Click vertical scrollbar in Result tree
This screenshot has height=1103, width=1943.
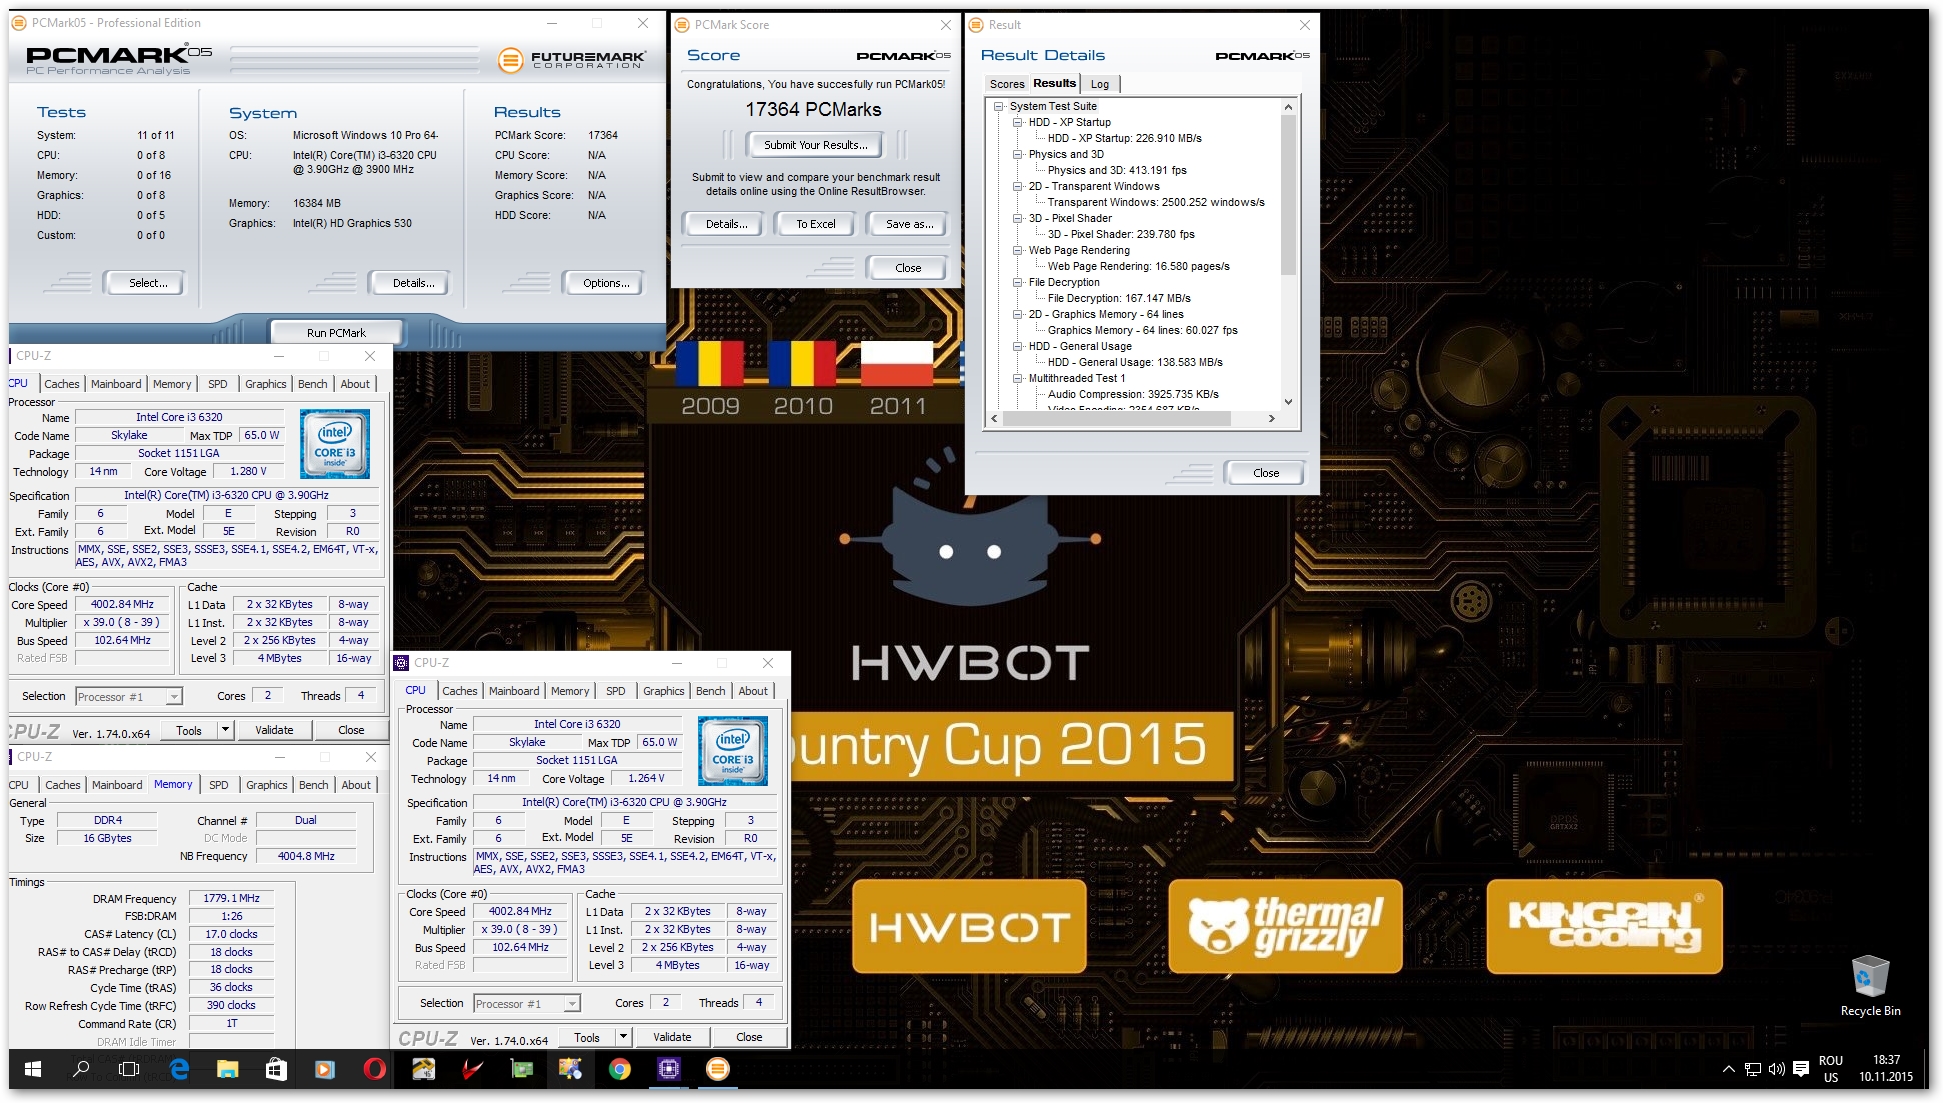1288,194
